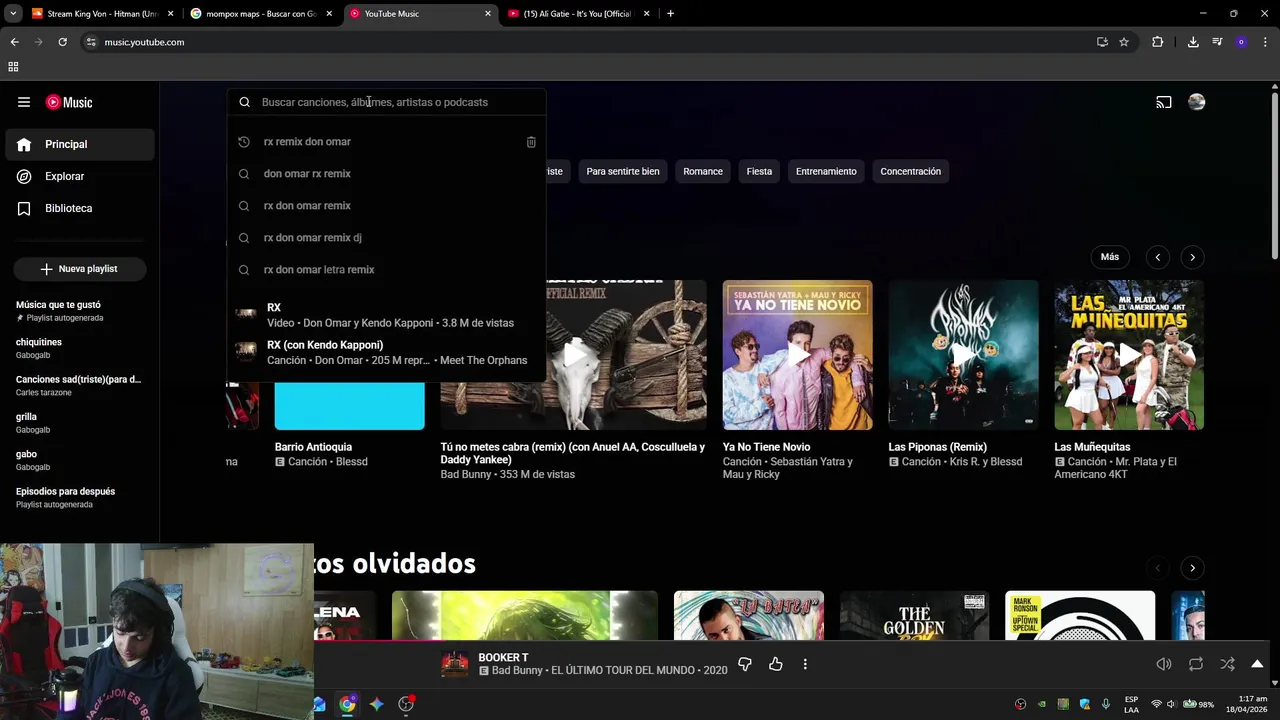The height and width of the screenshot is (720, 1280).
Task: Play 'Ya No Tiene Novio' thumbnail
Action: pos(798,355)
